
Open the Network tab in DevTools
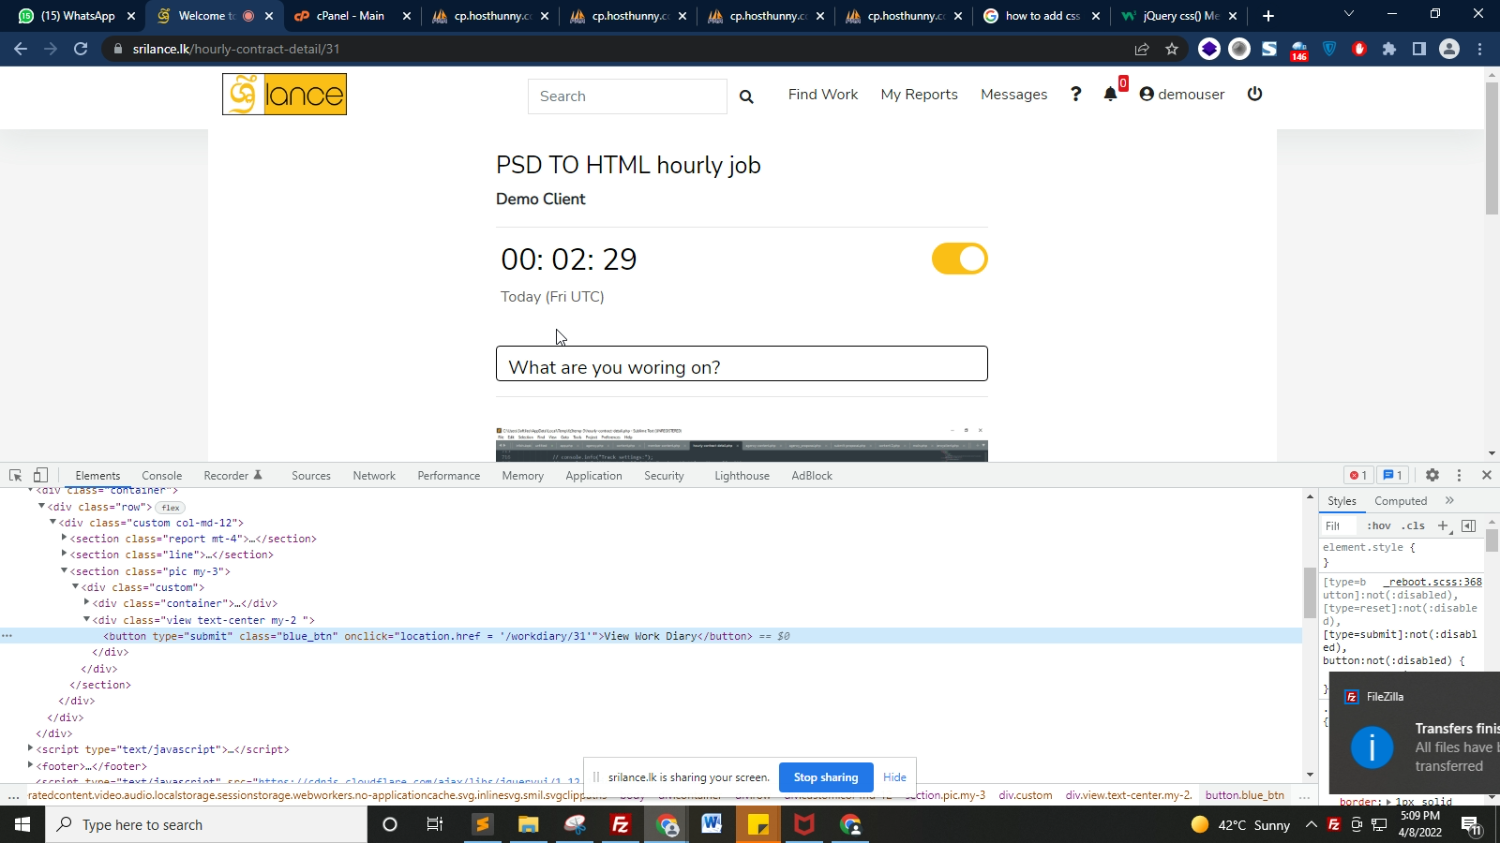point(374,476)
